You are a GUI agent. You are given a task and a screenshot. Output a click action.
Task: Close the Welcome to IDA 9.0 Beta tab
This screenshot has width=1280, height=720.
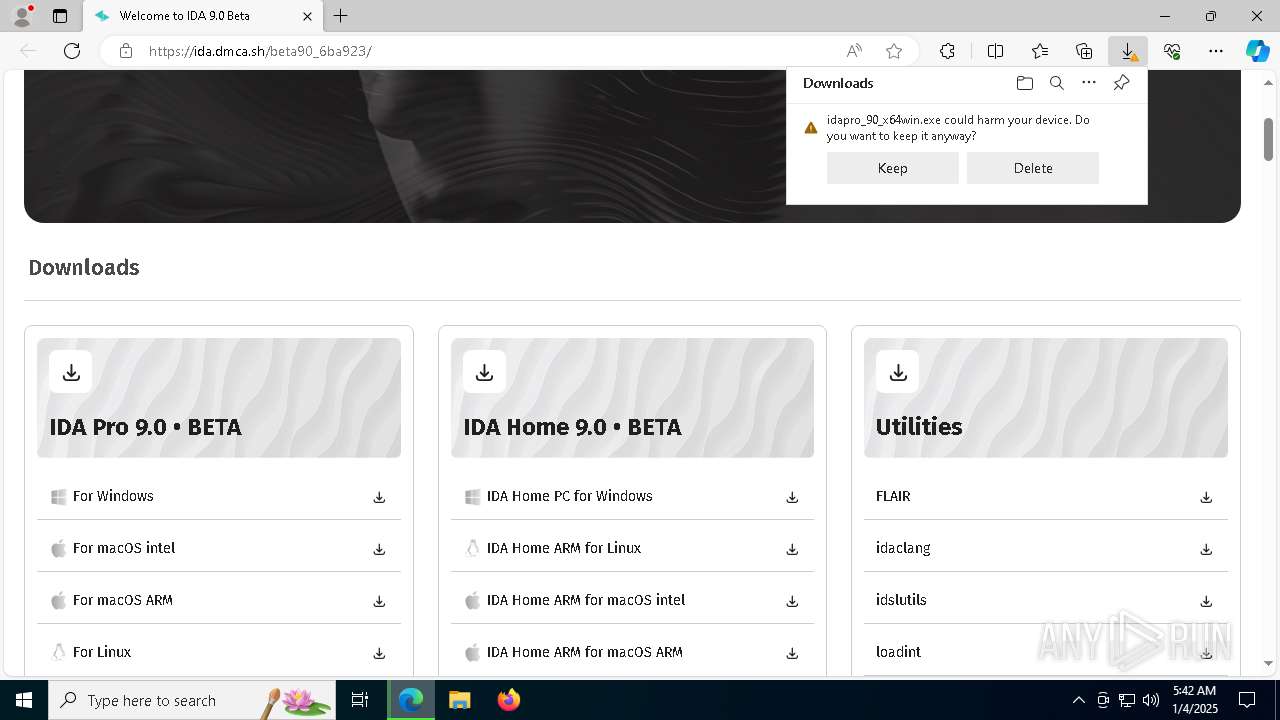point(307,16)
